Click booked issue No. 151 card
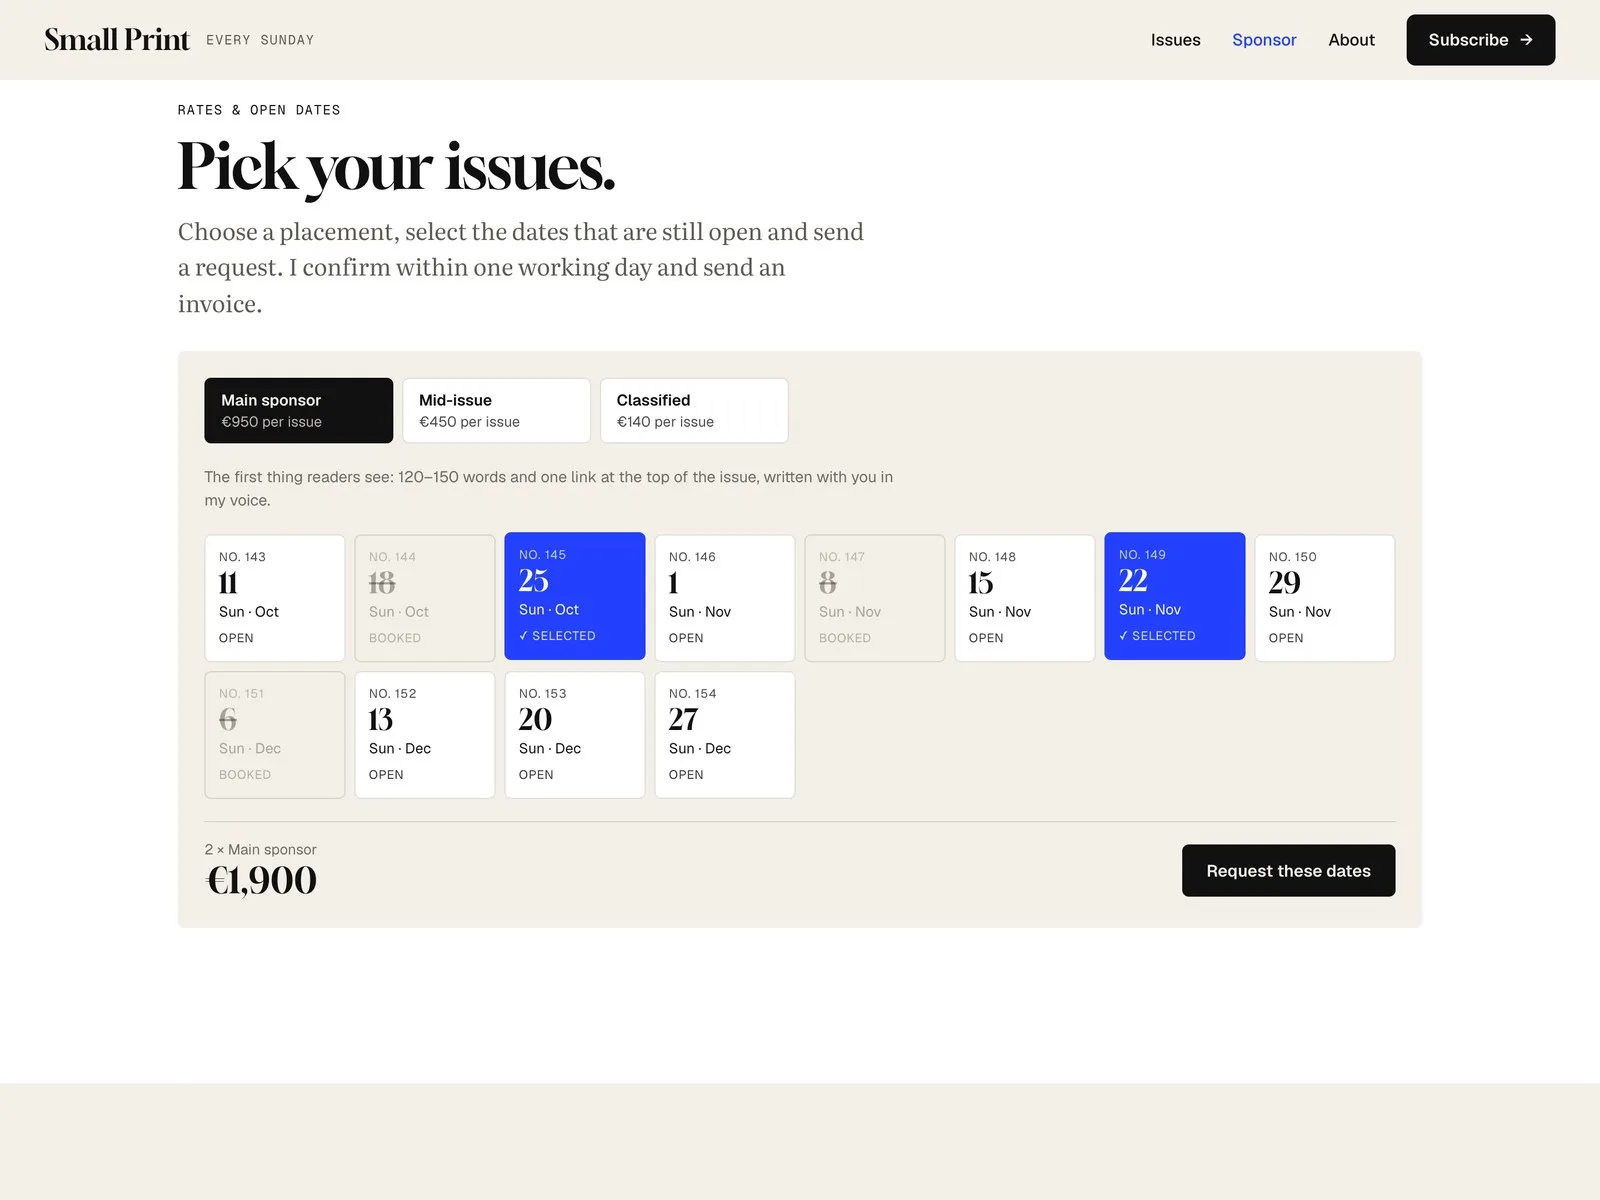1600x1200 pixels. click(x=275, y=735)
